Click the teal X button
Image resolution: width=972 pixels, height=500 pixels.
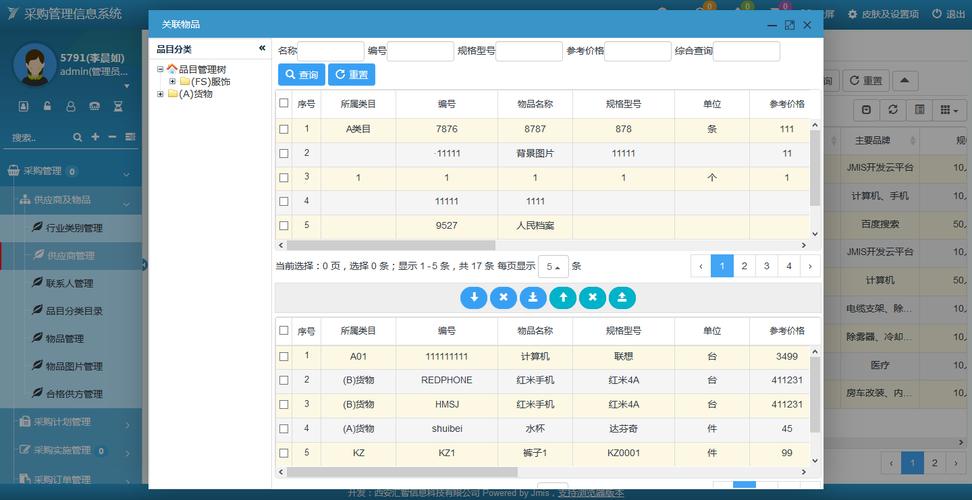point(593,298)
